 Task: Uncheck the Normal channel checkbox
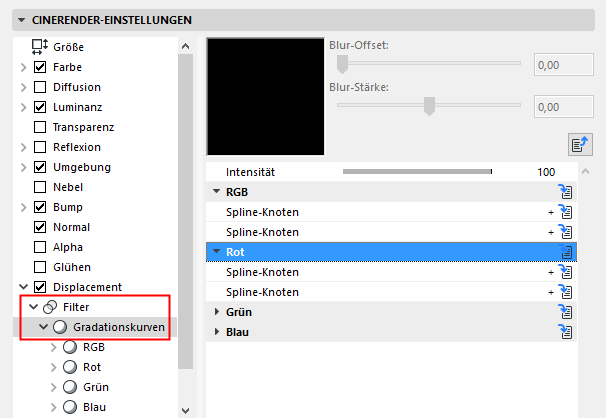point(40,227)
